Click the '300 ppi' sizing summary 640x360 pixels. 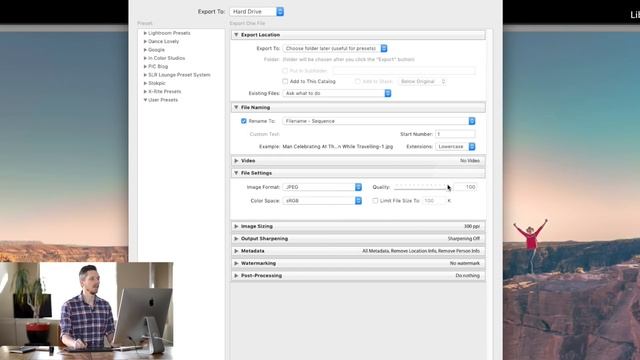pyautogui.click(x=472, y=226)
